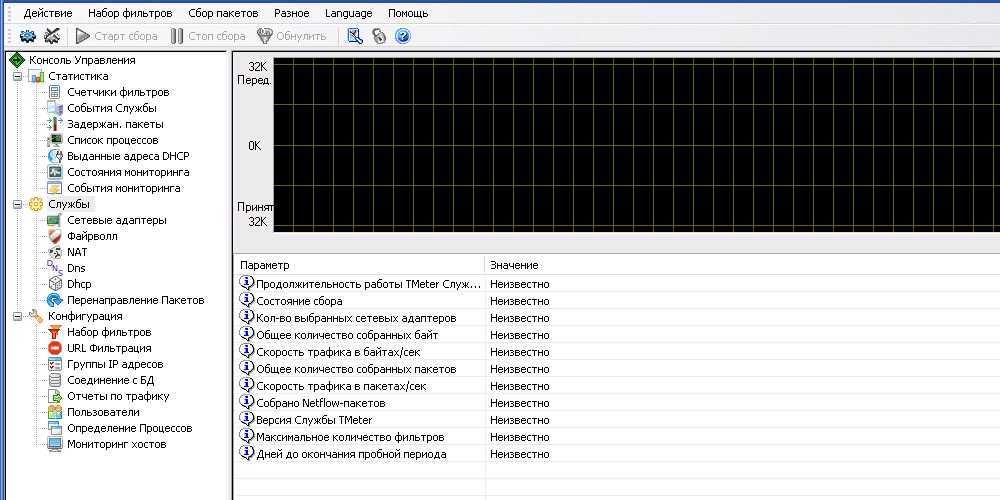Click the crossed-out gear disconnect icon

coord(53,36)
